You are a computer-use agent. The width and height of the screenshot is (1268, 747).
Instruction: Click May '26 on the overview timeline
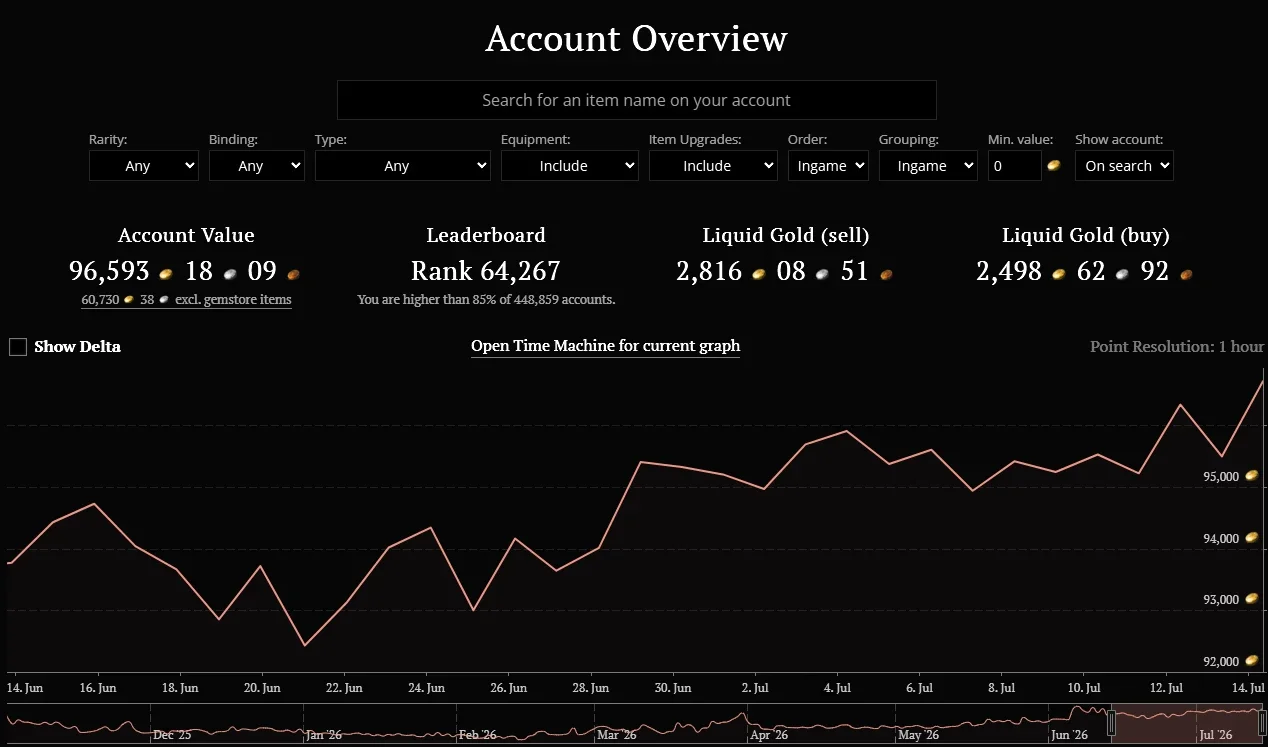click(x=918, y=735)
